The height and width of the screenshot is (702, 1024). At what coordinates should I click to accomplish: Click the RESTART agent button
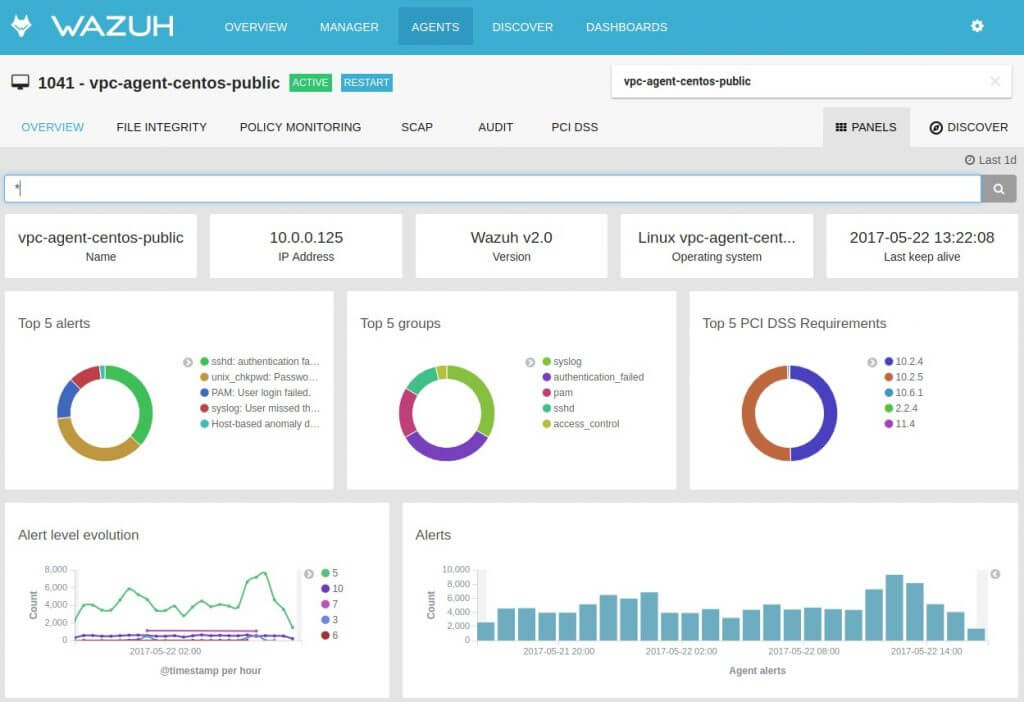point(366,83)
